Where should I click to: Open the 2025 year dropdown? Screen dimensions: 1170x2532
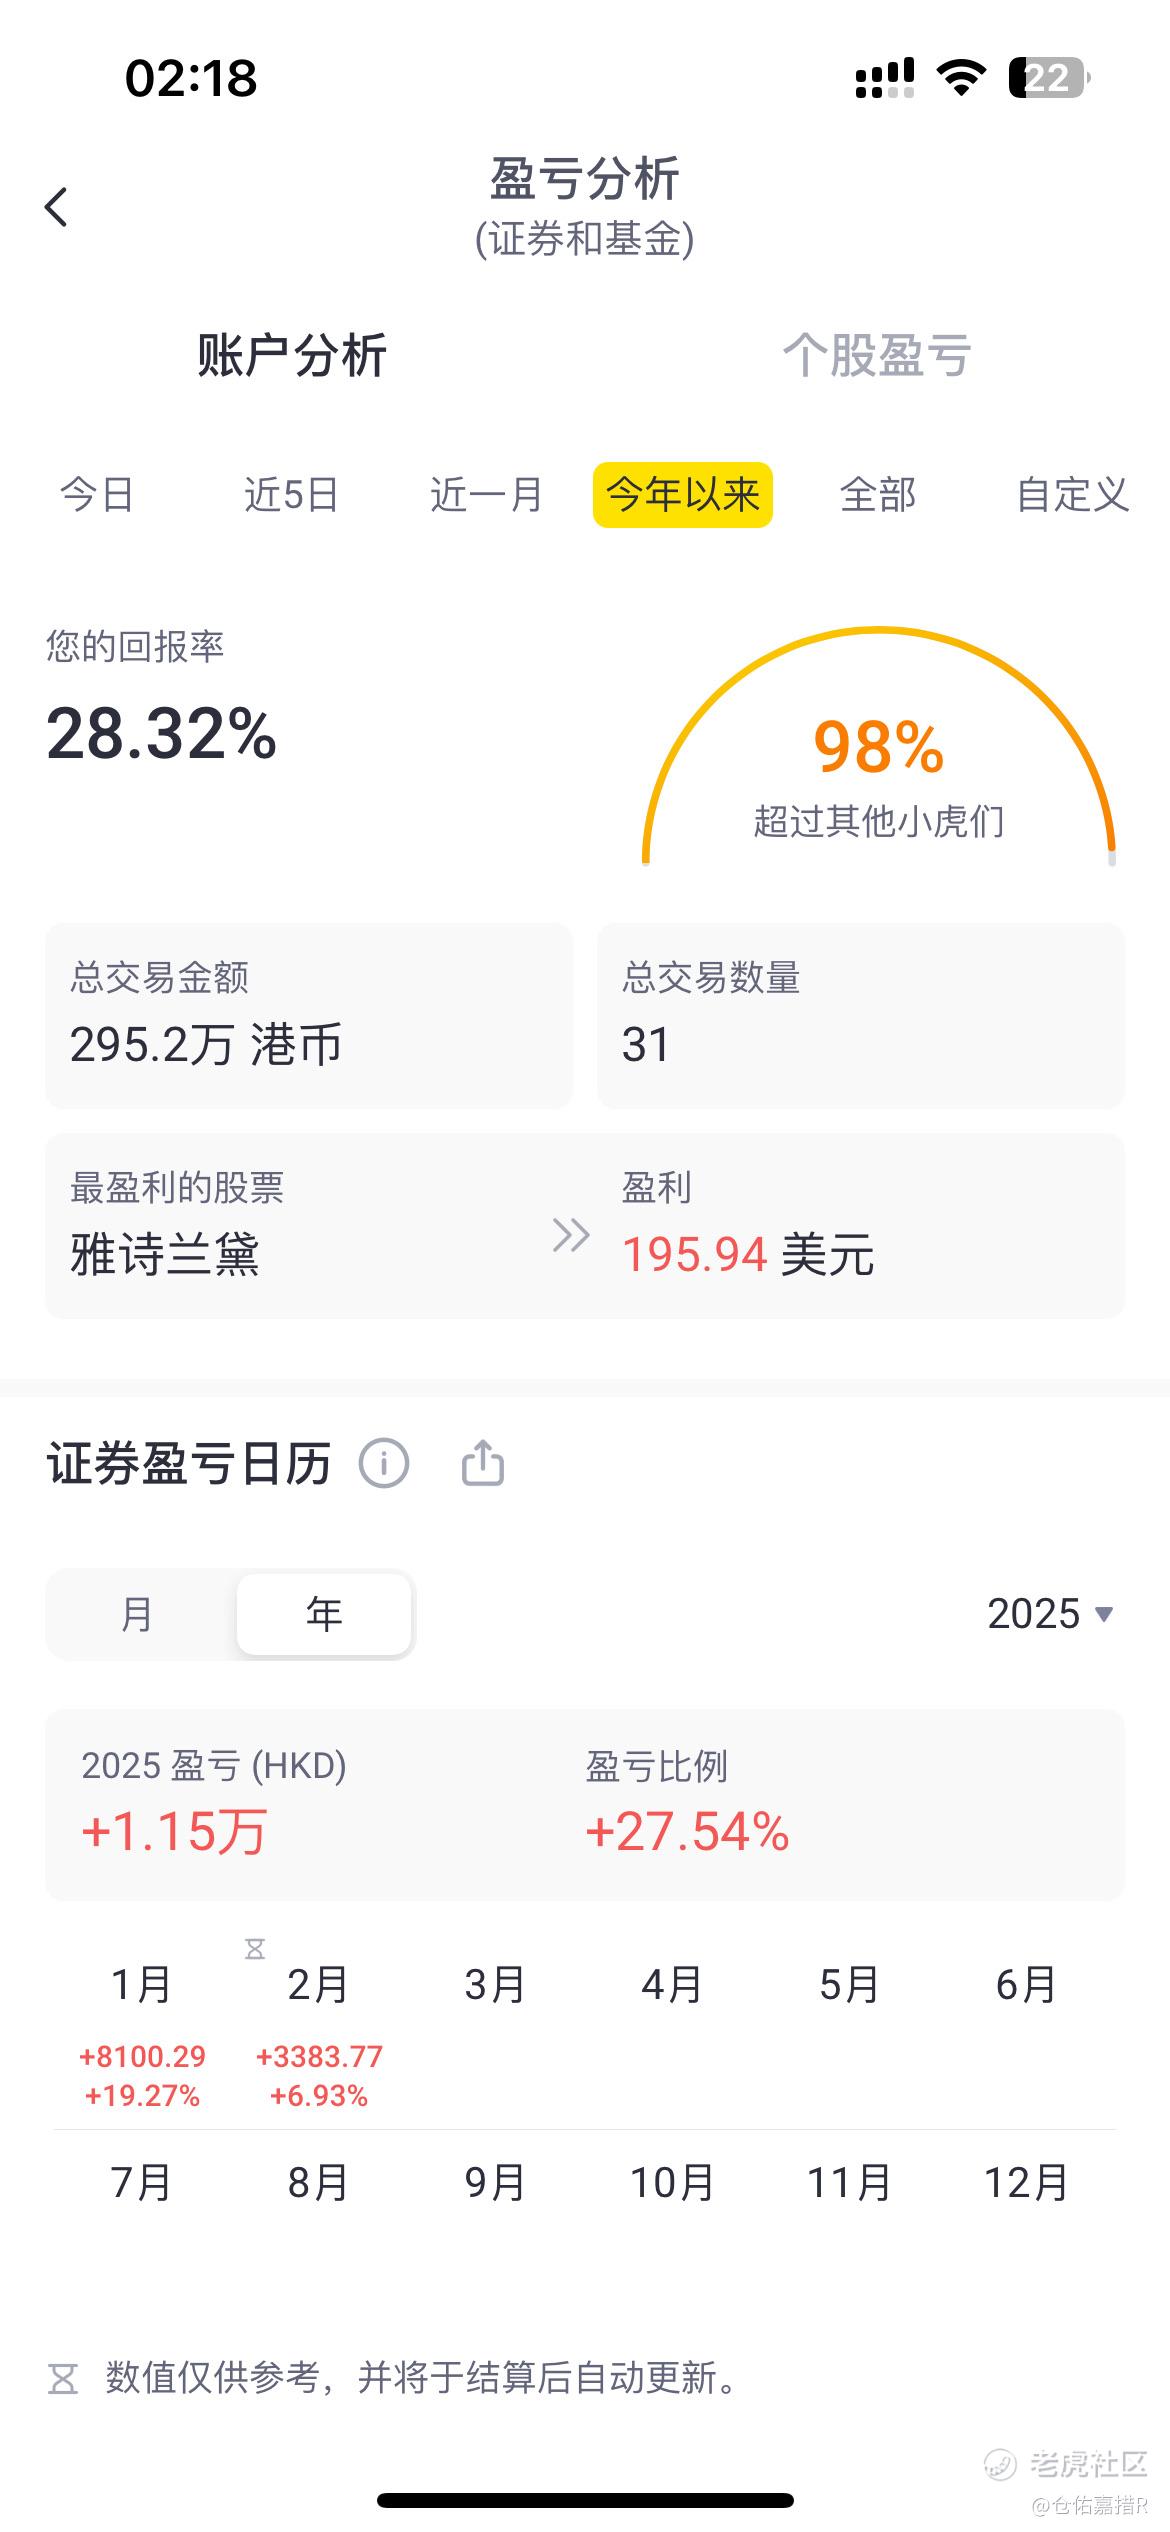point(1050,1613)
